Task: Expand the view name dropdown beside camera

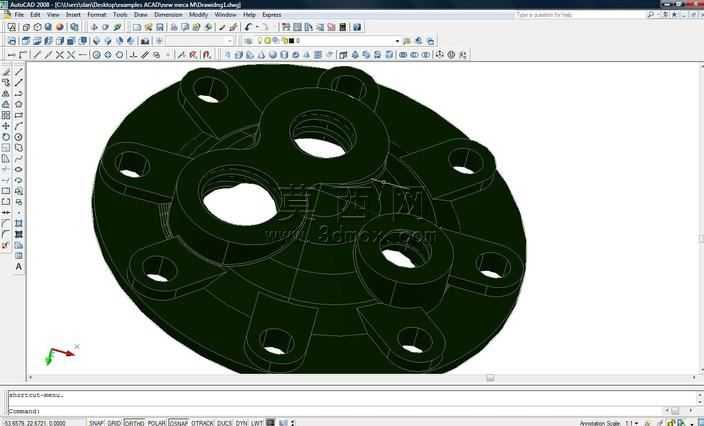Action: [230, 41]
